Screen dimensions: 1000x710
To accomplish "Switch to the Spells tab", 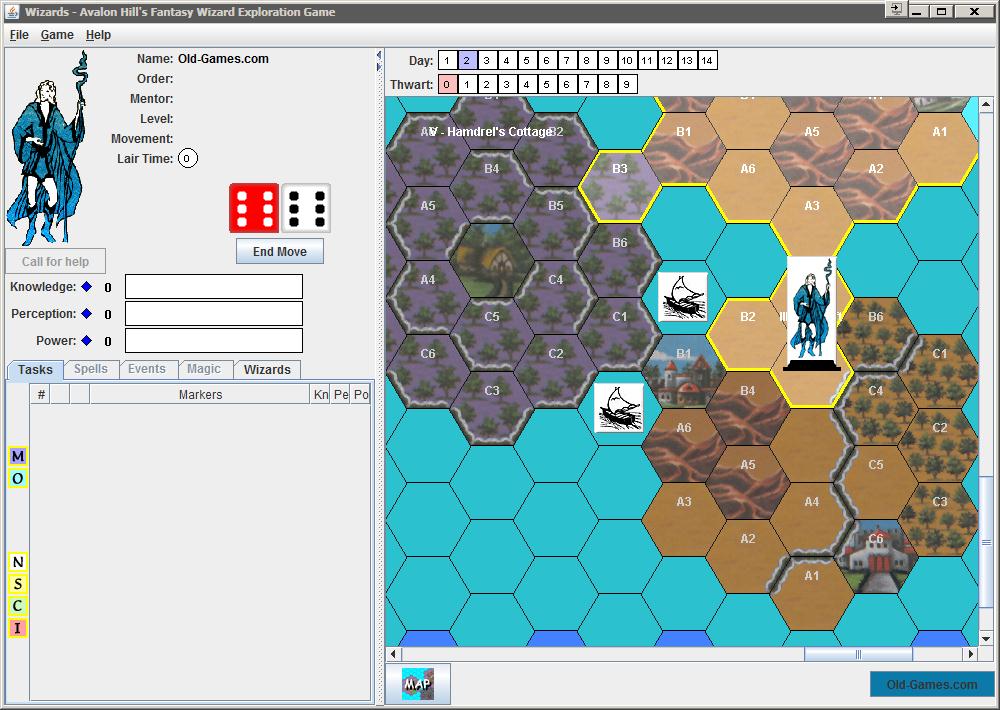I will (x=91, y=369).
